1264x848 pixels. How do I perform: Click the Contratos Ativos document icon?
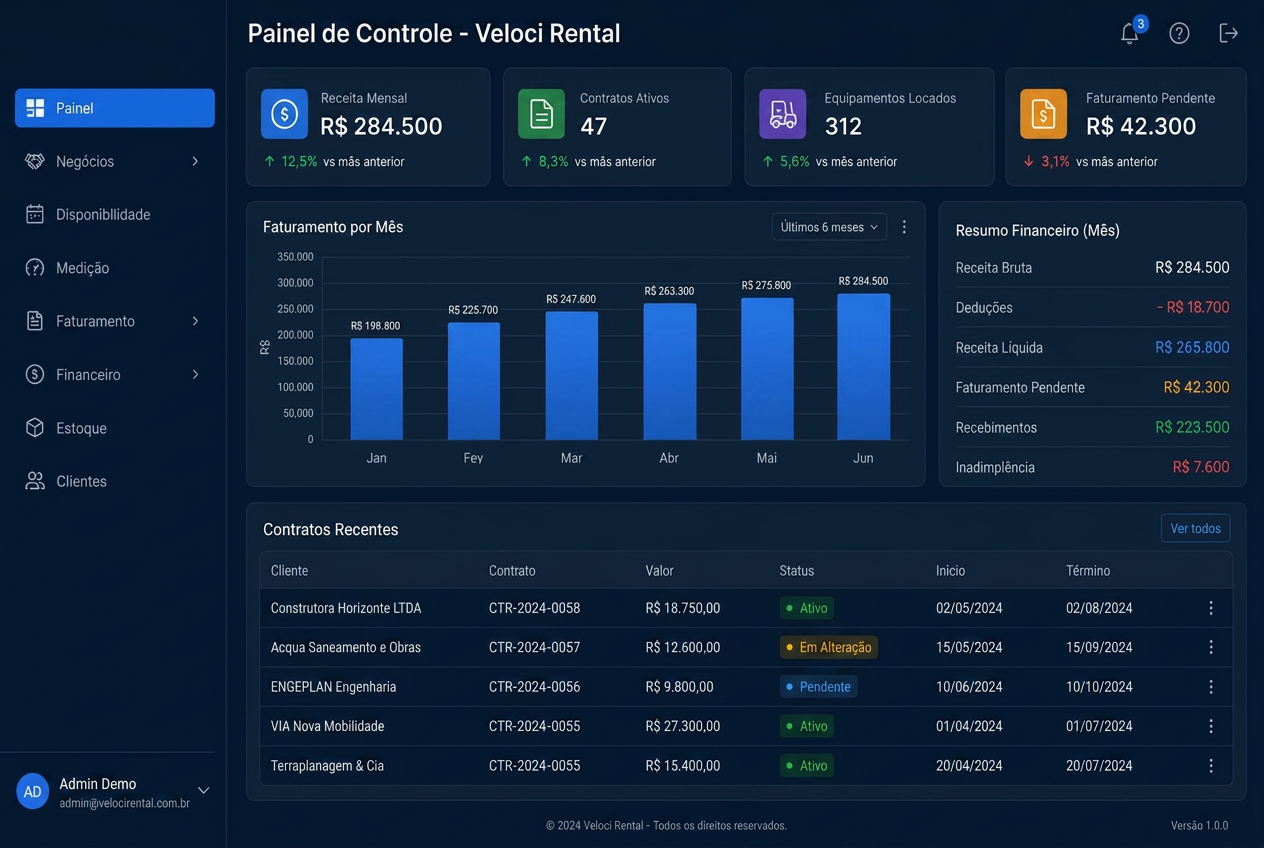point(541,114)
